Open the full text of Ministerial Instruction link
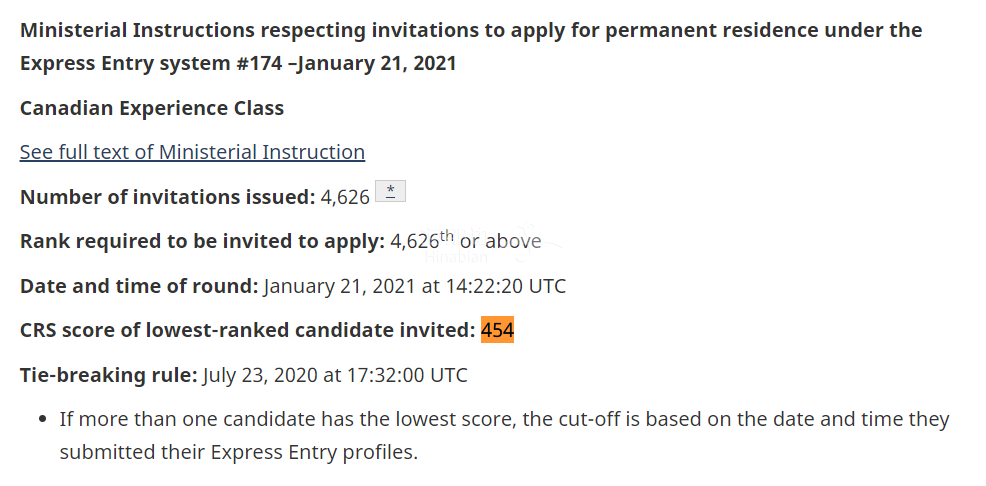This screenshot has height=486, width=986. [192, 152]
